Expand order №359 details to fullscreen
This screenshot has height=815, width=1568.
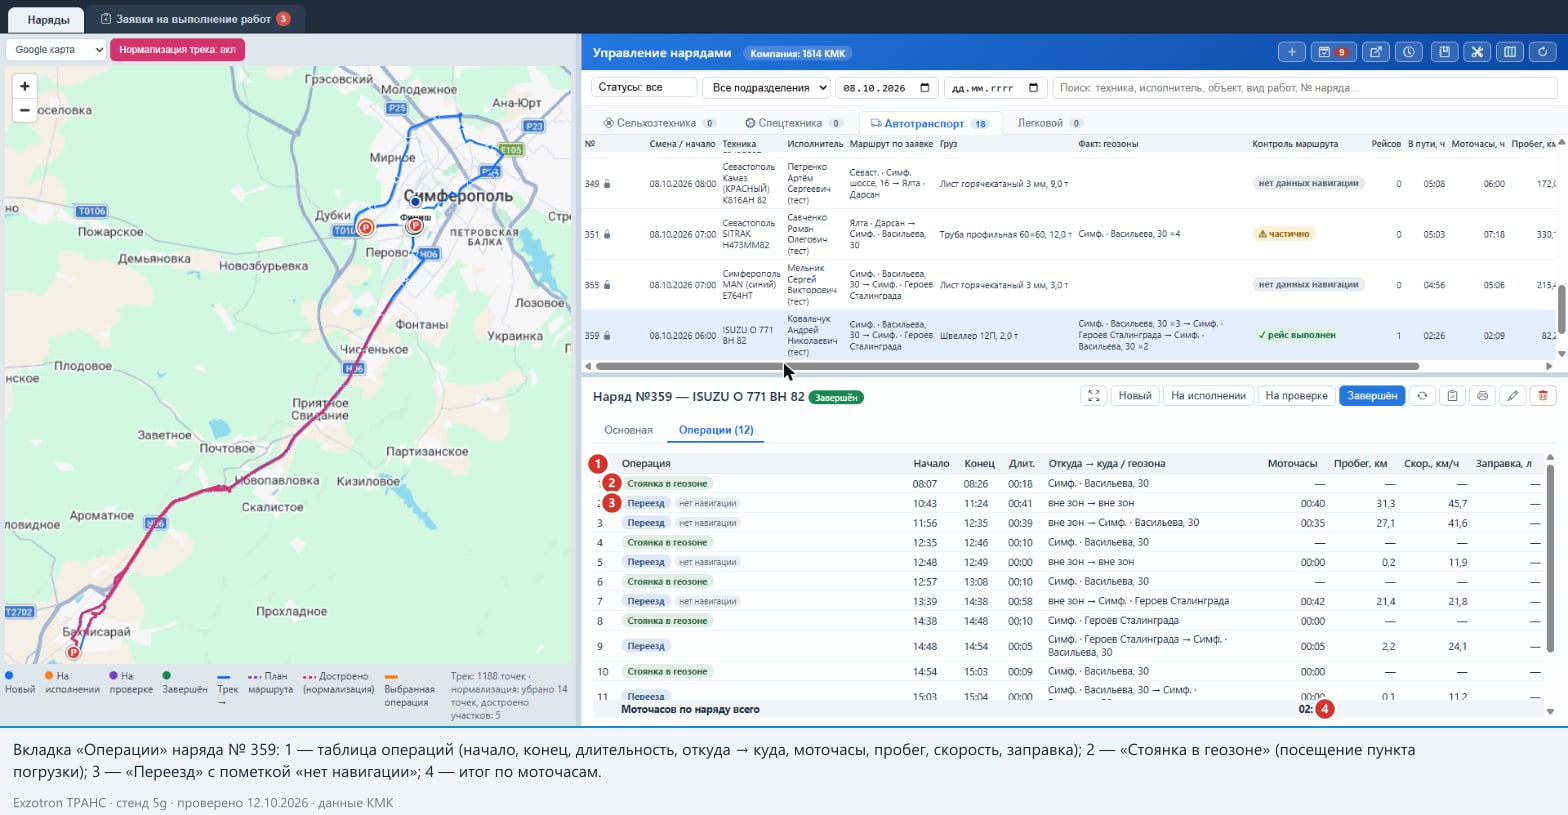(x=1094, y=396)
